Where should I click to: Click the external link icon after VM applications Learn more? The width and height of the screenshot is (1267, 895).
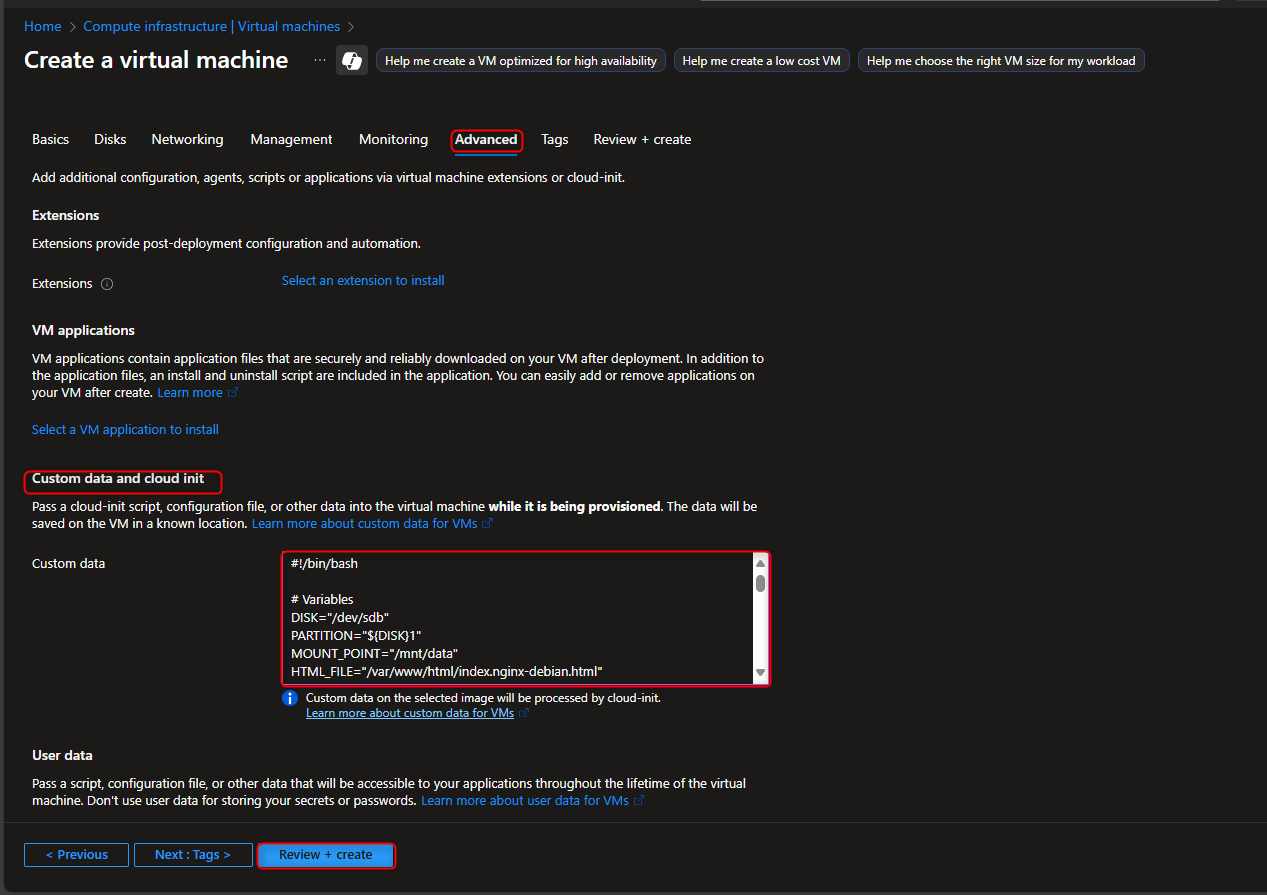[x=233, y=392]
